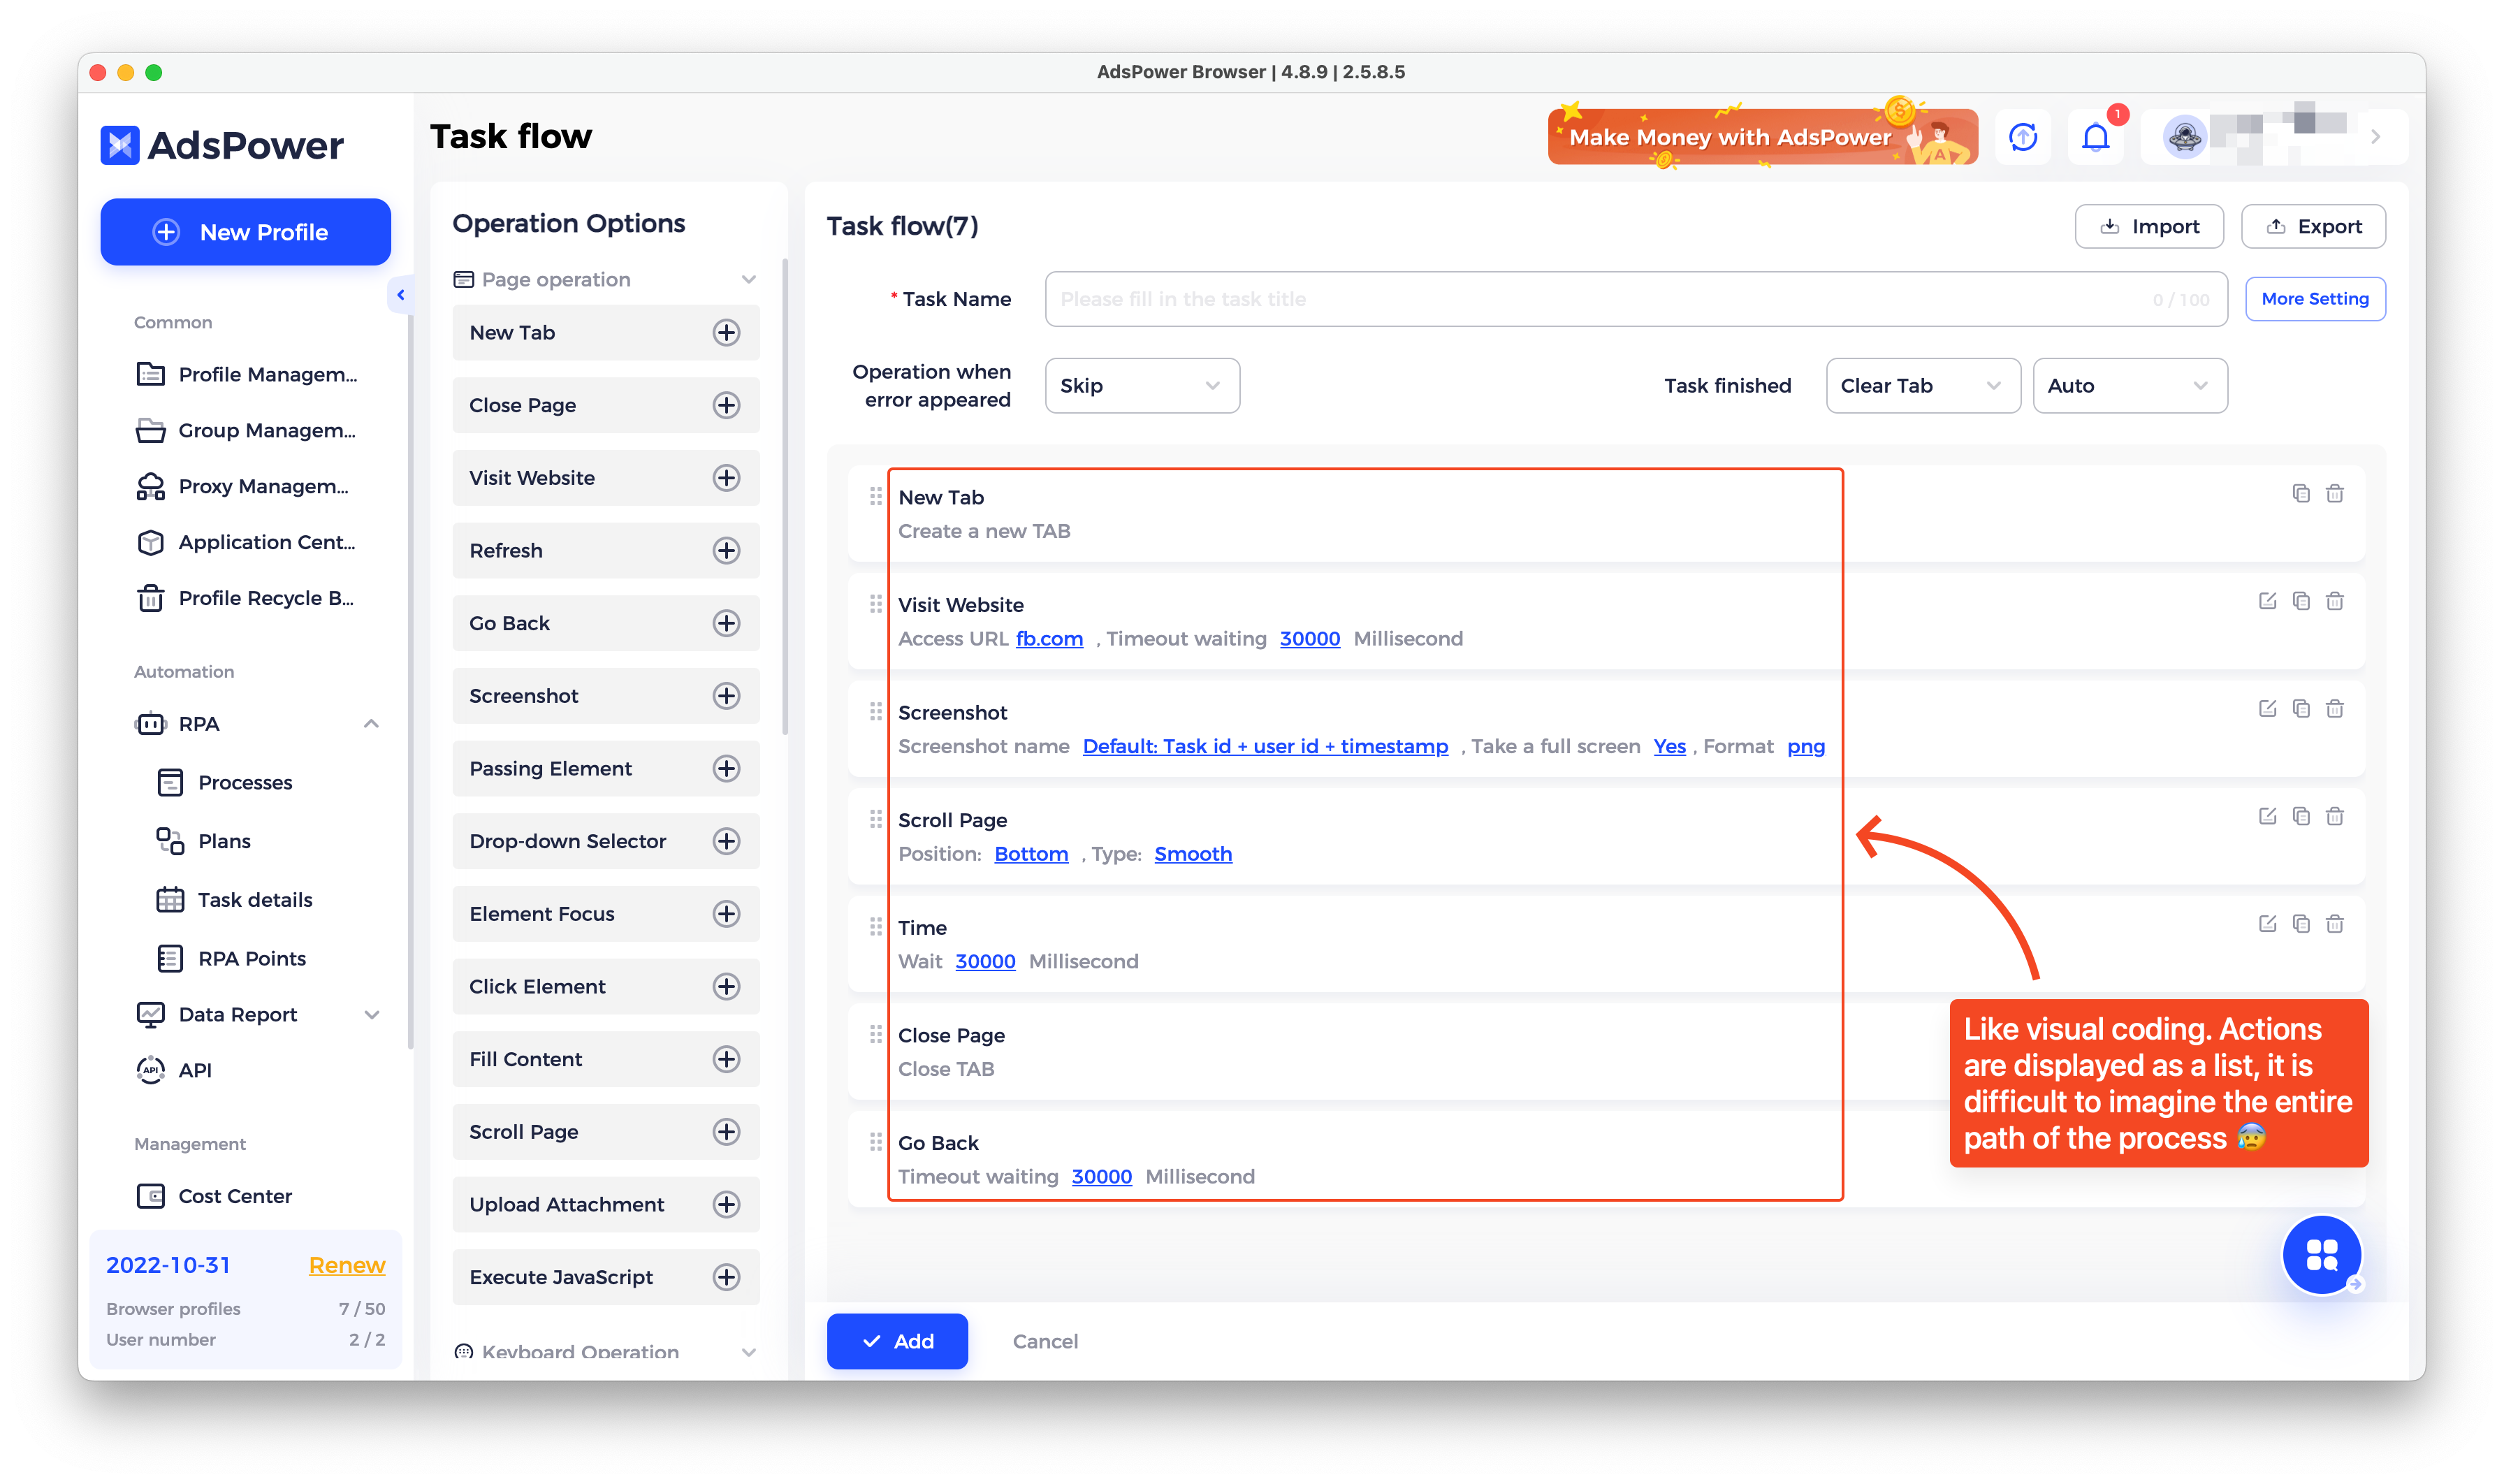Viewport: 2504px width, 1484px height.
Task: Open the Operation when error appeared dropdown
Action: coord(1141,386)
